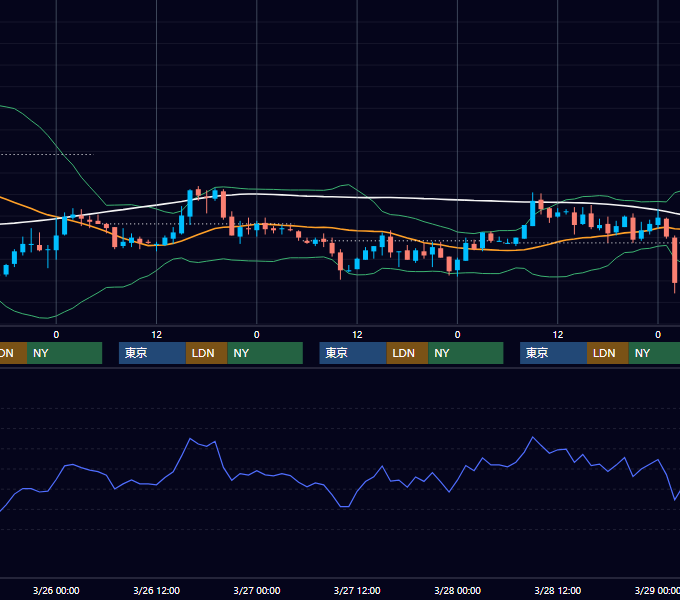Click hour label 12 above 3/28 12:00
Screen dimensions: 680x600
[x=558, y=335]
